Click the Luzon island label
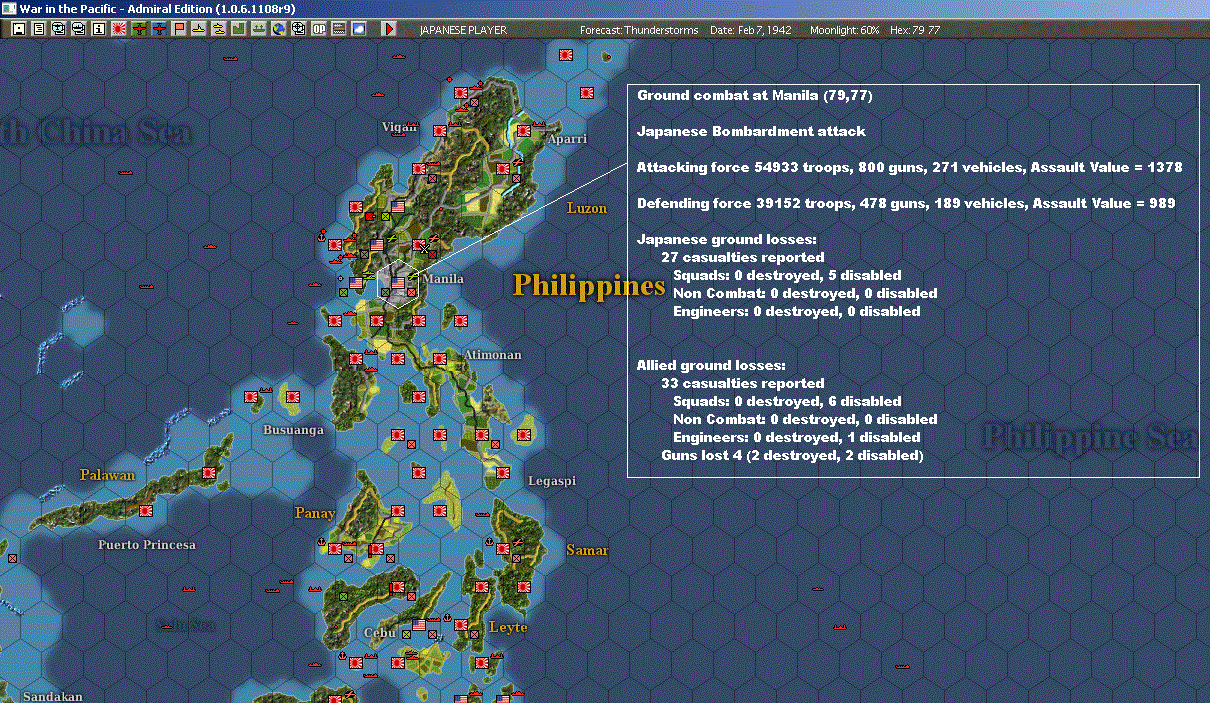The image size is (1210, 703). (x=587, y=208)
